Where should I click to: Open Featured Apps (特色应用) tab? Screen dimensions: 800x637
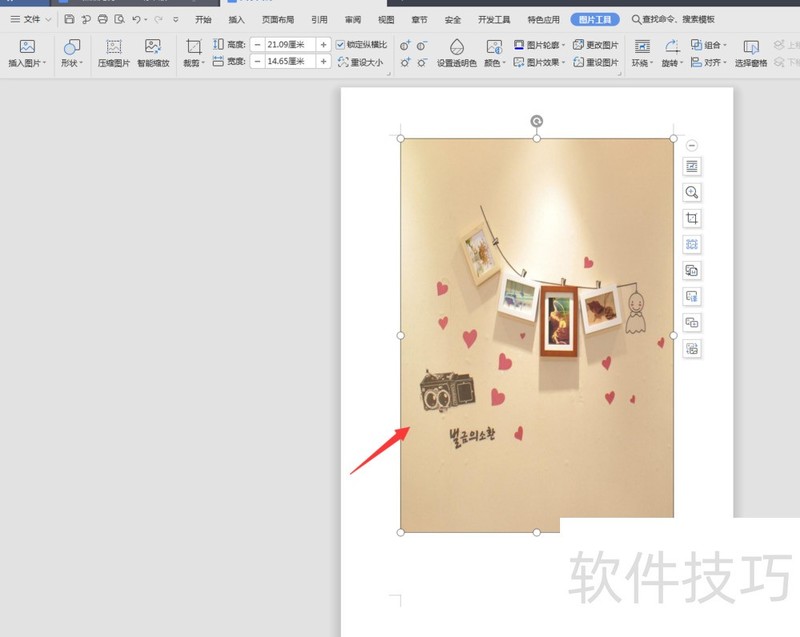tap(543, 19)
